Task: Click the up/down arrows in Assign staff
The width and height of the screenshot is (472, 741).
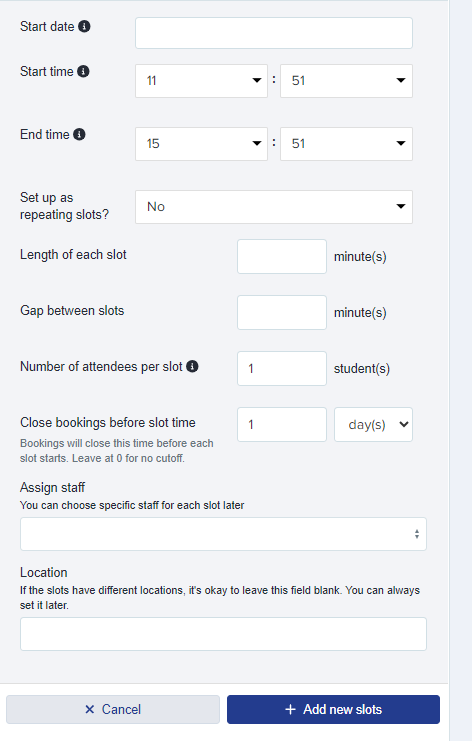Action: pos(417,534)
